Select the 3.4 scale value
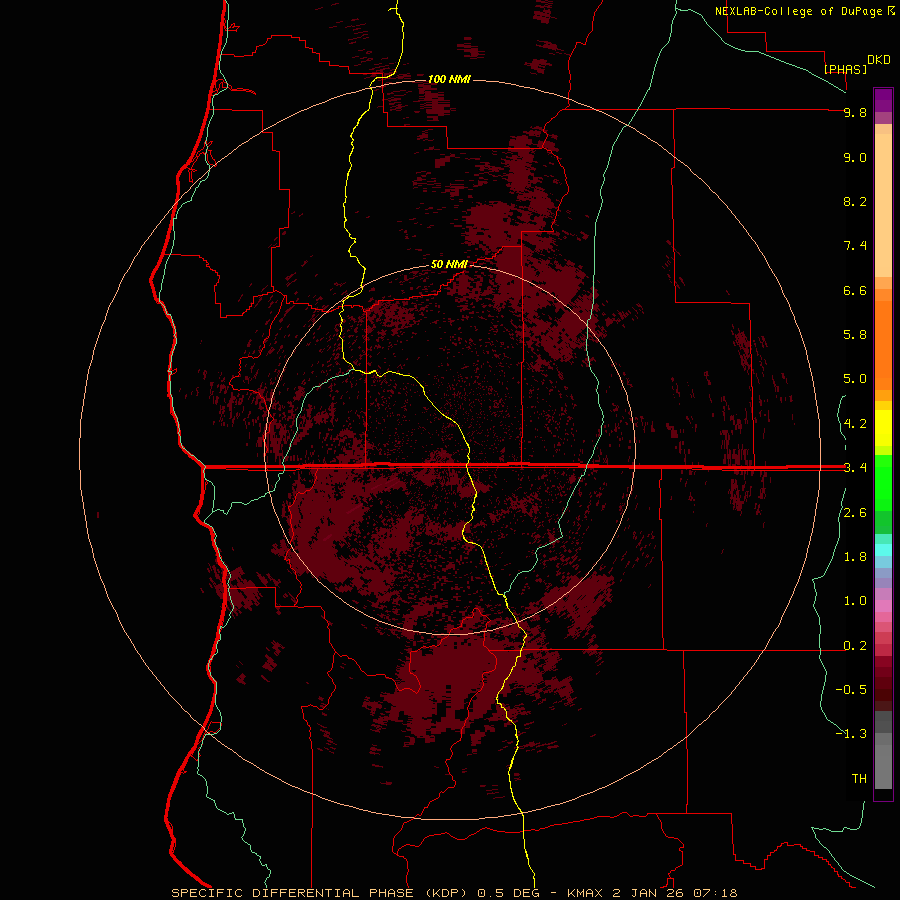This screenshot has height=900, width=900. point(855,468)
